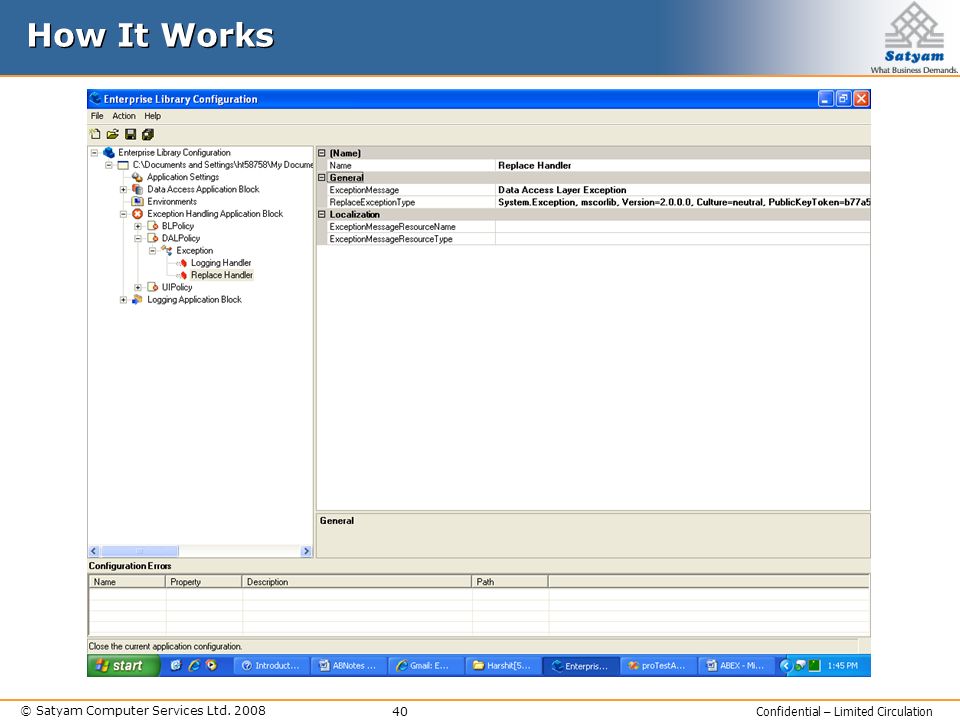Switch to the Gmail taskbar window

tap(426, 666)
